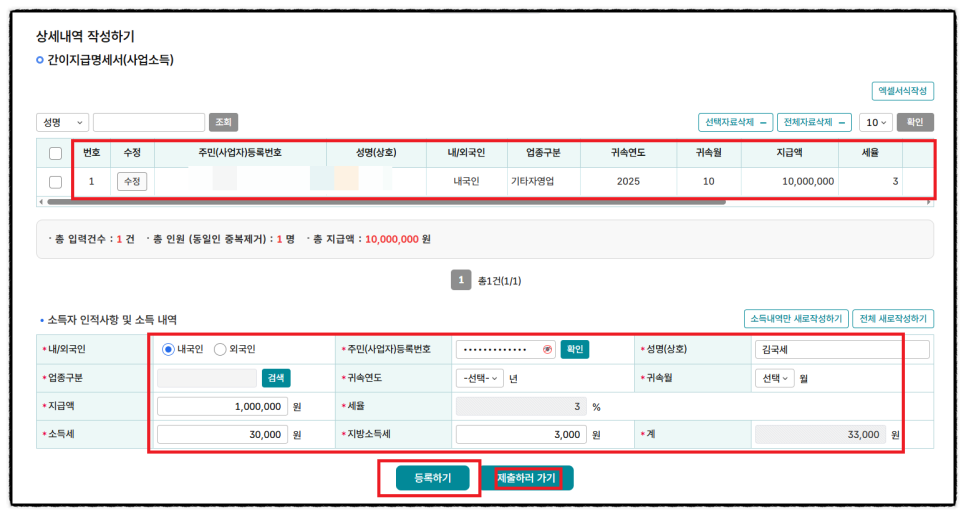This screenshot has height=516, width=966.
Task: Click the 지급액 column header
Action: (789, 153)
